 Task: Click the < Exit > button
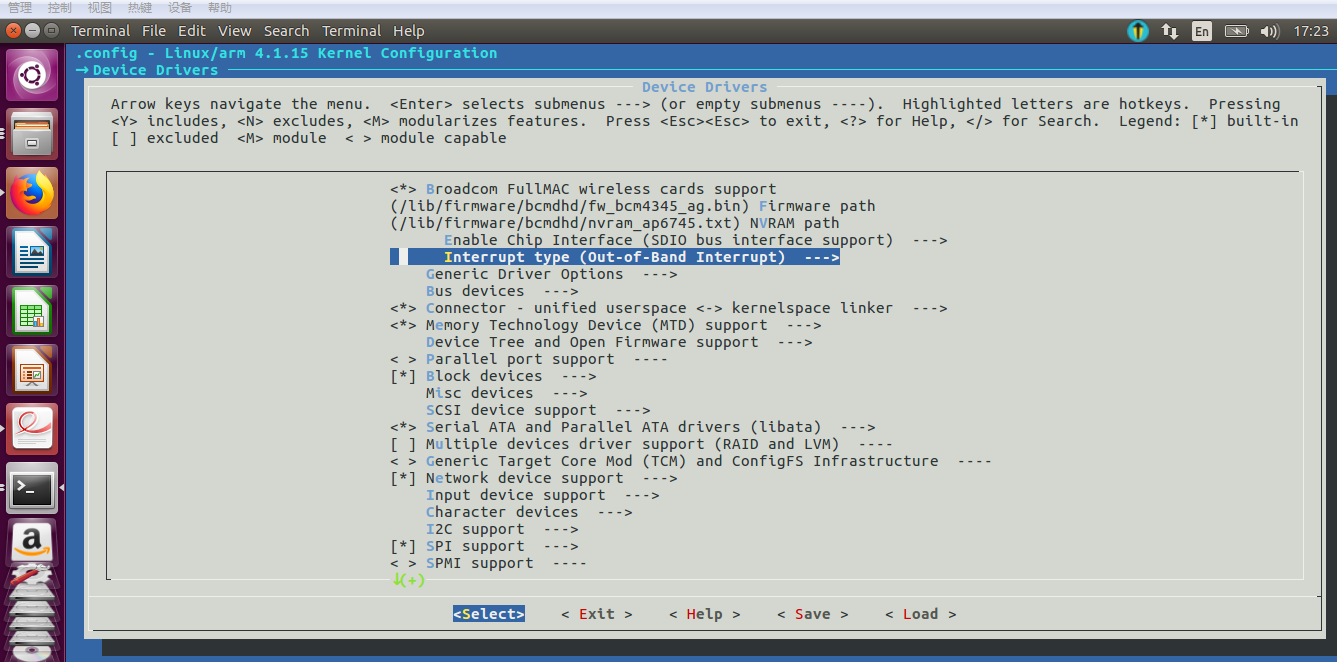(597, 614)
